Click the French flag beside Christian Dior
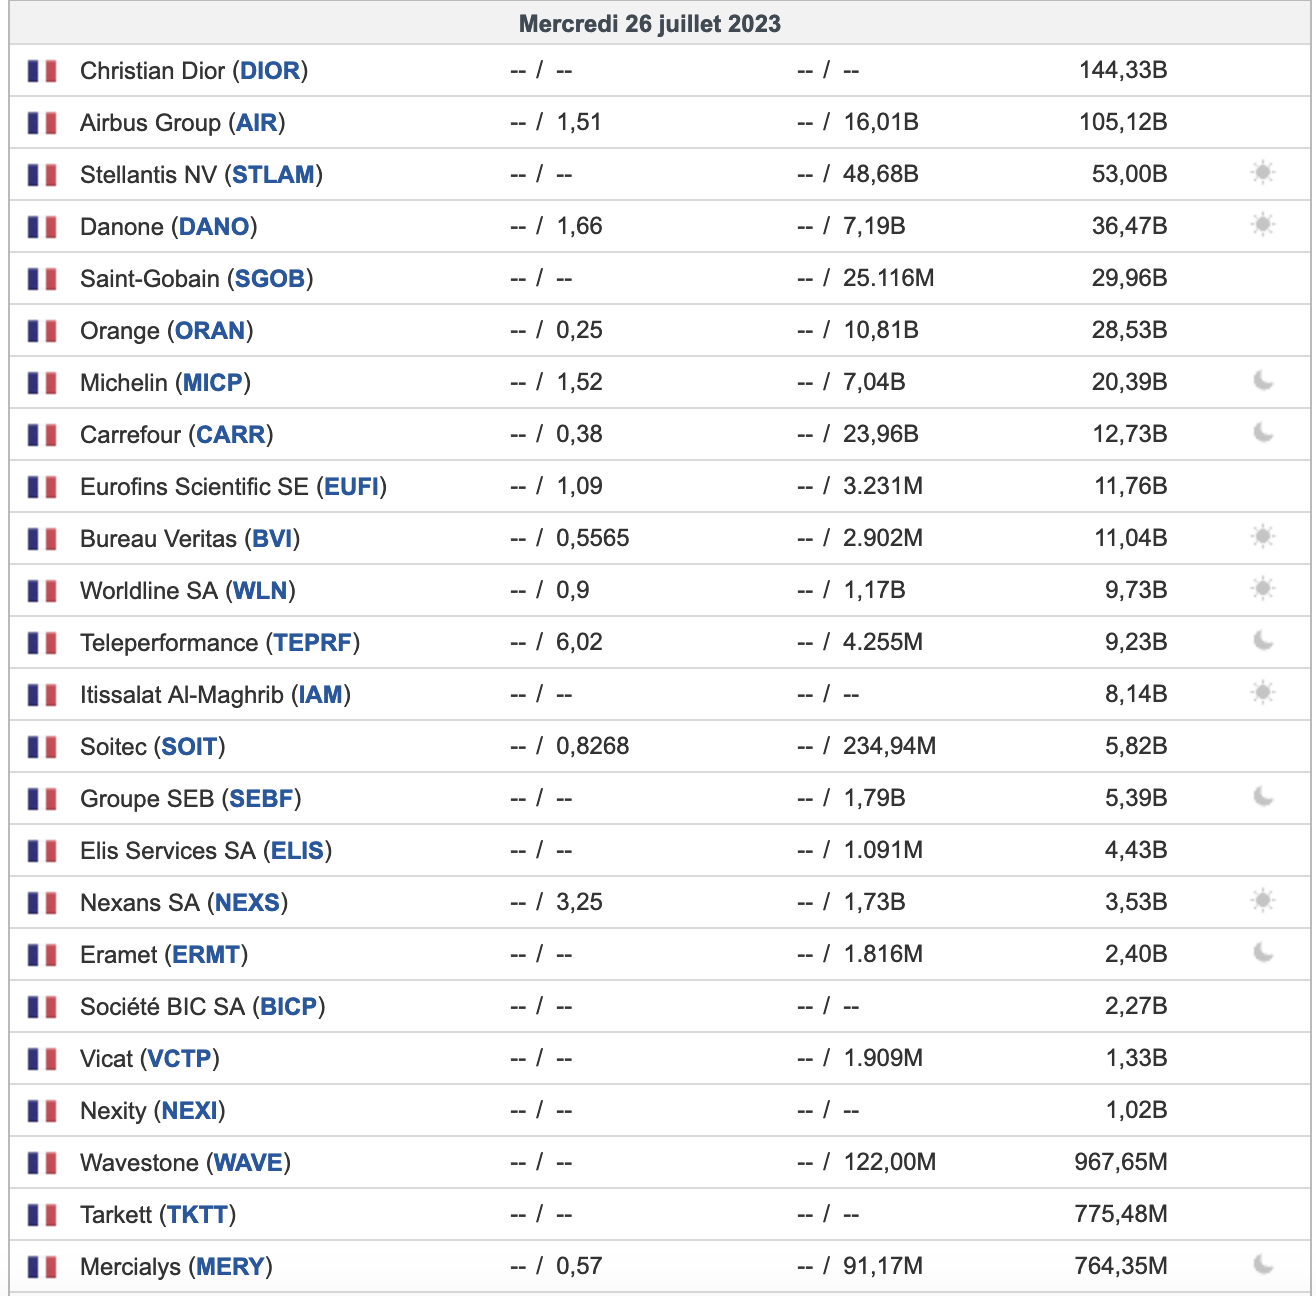1316x1296 pixels. click(42, 71)
